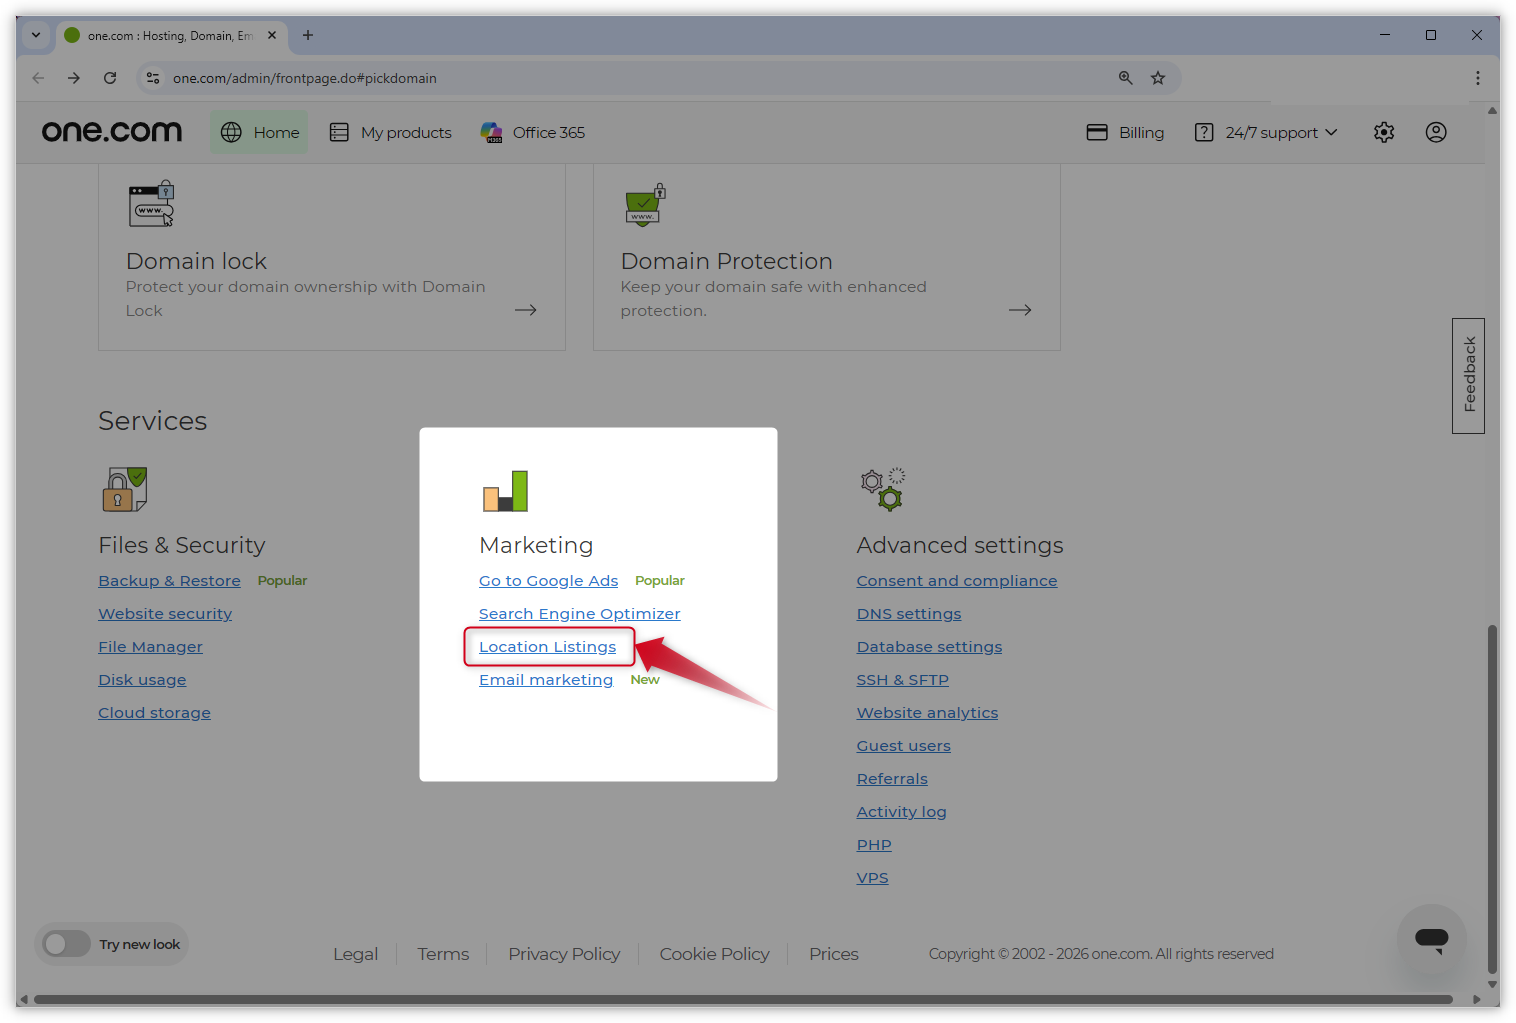
Task: Click the Feedback button on the right
Action: click(x=1468, y=375)
